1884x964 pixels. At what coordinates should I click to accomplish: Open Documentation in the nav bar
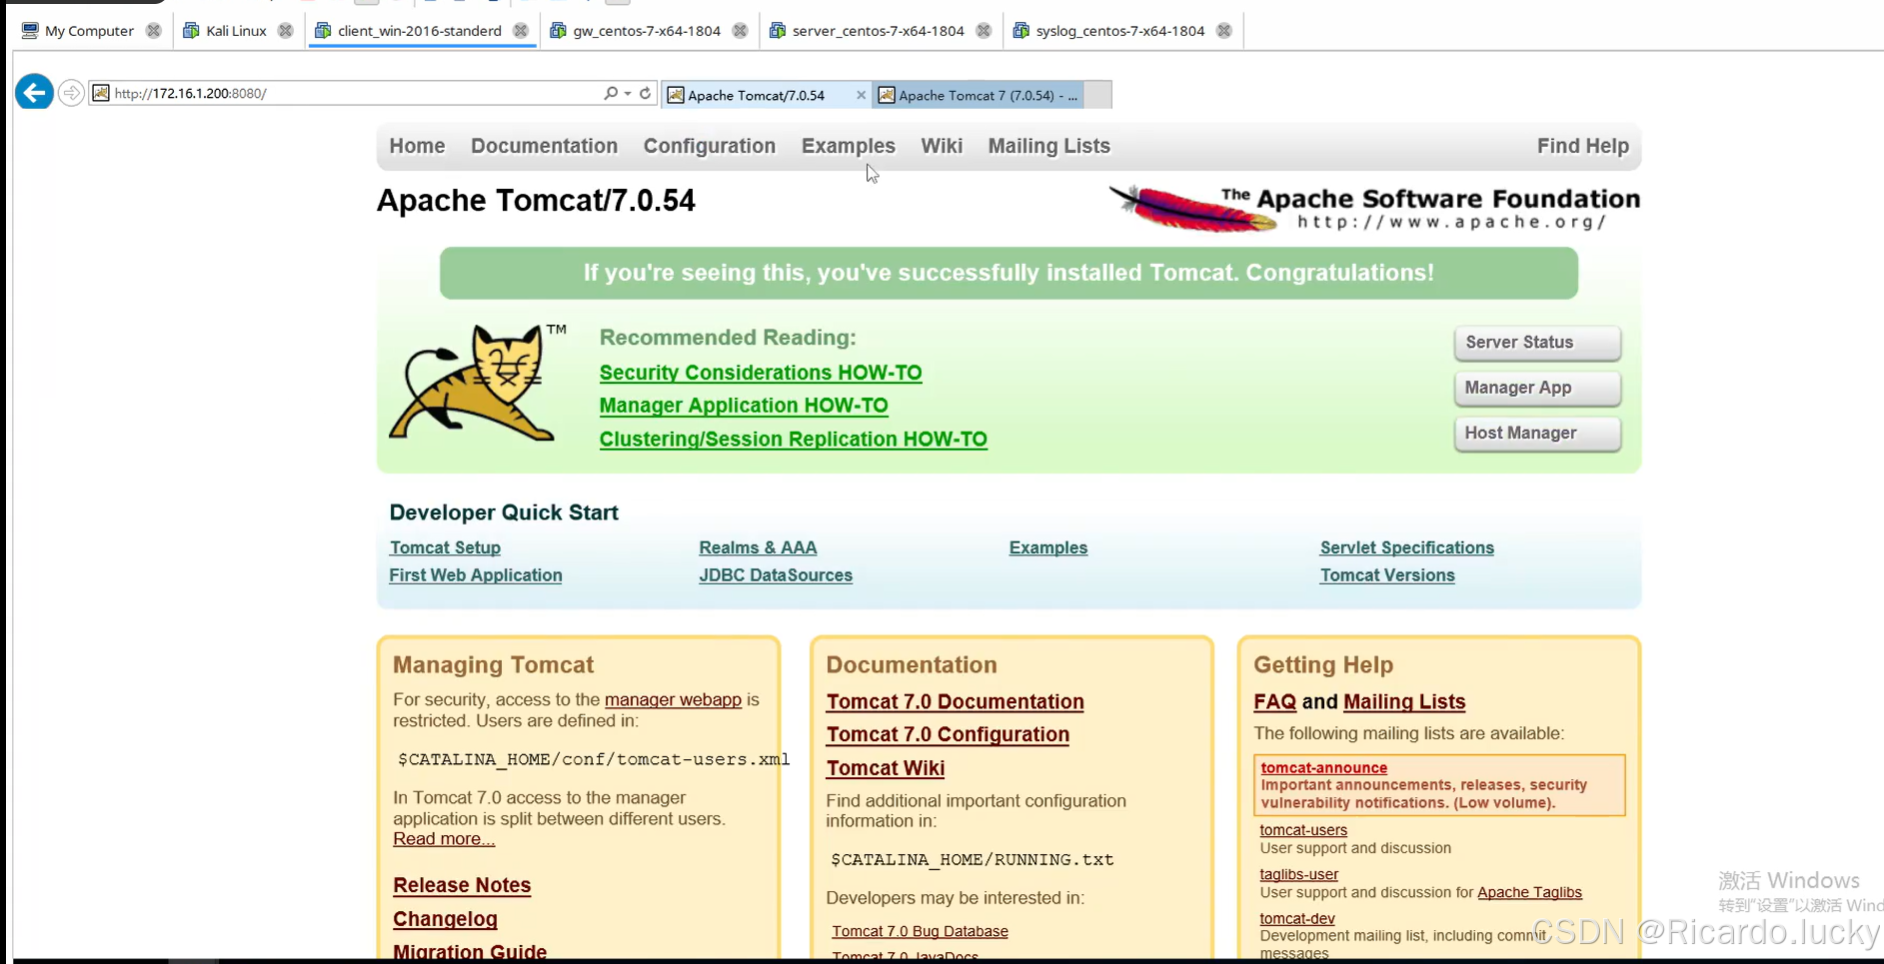(544, 146)
